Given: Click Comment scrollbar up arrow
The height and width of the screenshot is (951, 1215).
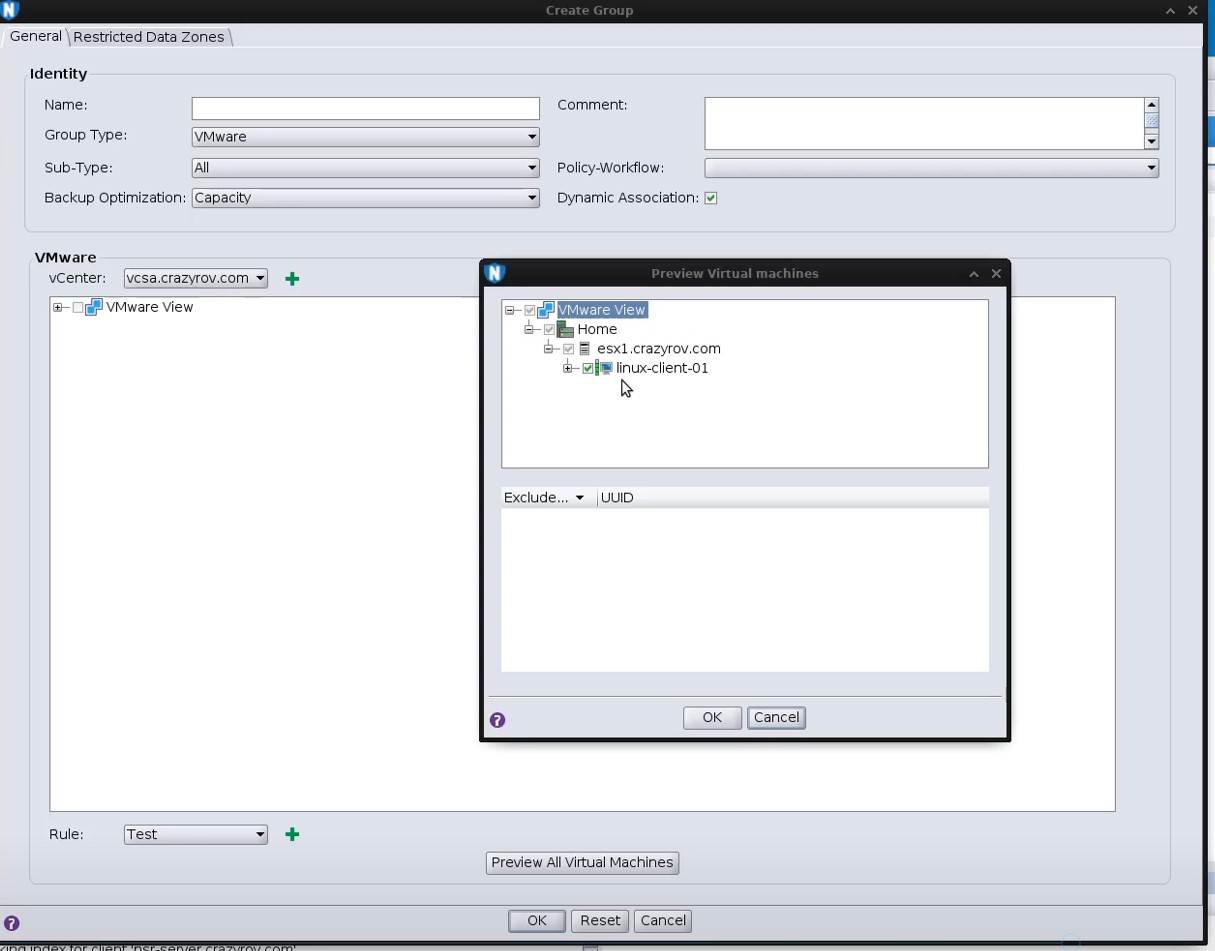Looking at the screenshot, I should click(x=1151, y=105).
